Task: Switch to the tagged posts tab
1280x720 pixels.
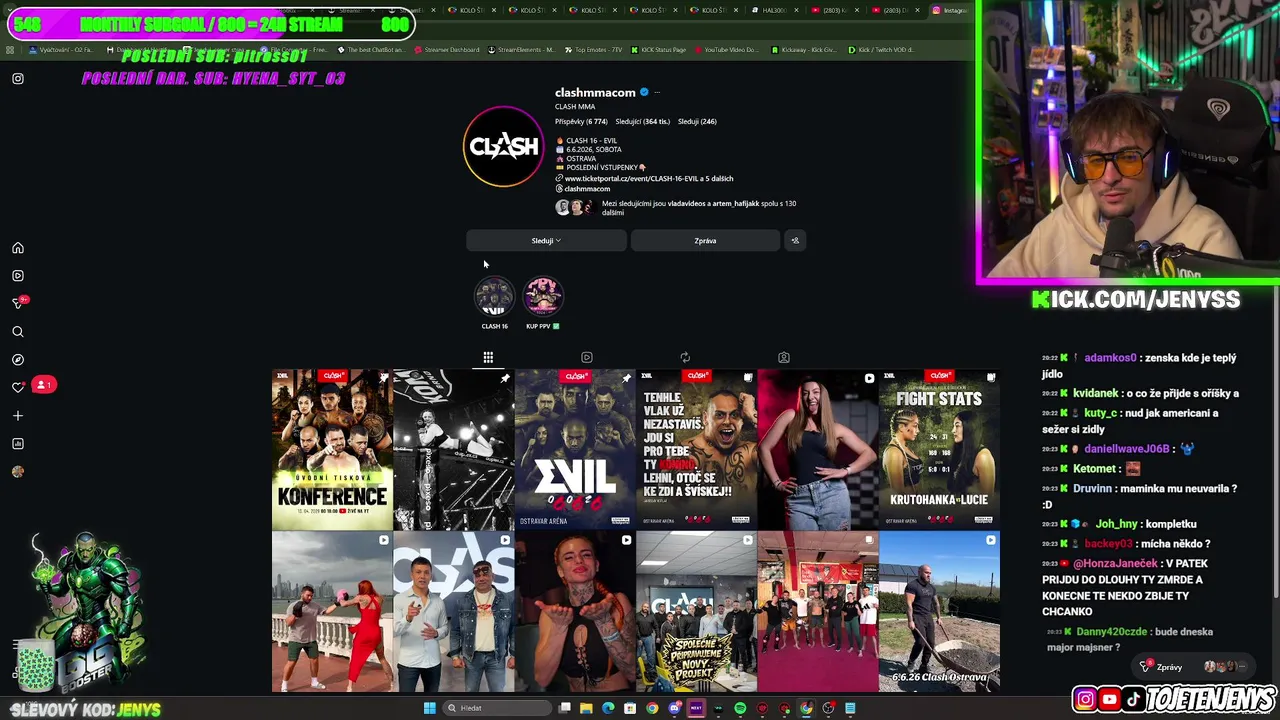Action: pyautogui.click(x=784, y=357)
